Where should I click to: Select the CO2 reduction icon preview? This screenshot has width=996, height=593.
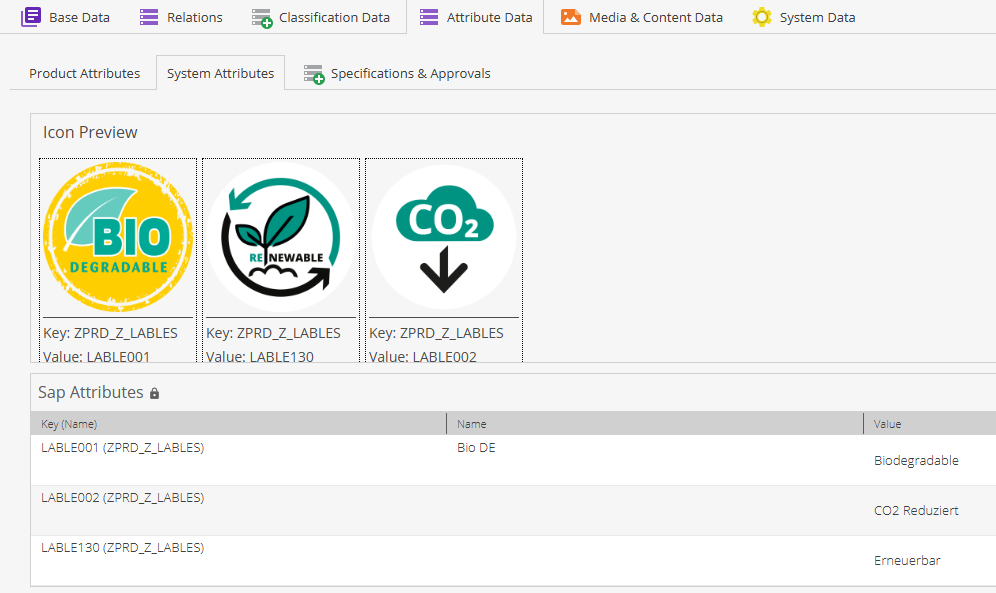tap(444, 238)
